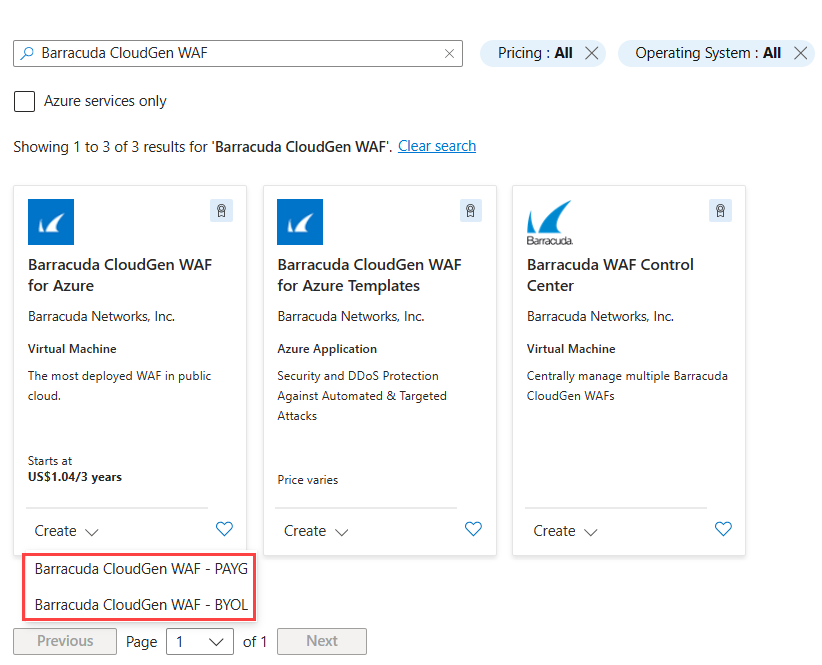This screenshot has width=822, height=665.
Task: Click 'Centrally manage multiple Barracuda CloudGen WAFs' description
Action: click(x=627, y=386)
